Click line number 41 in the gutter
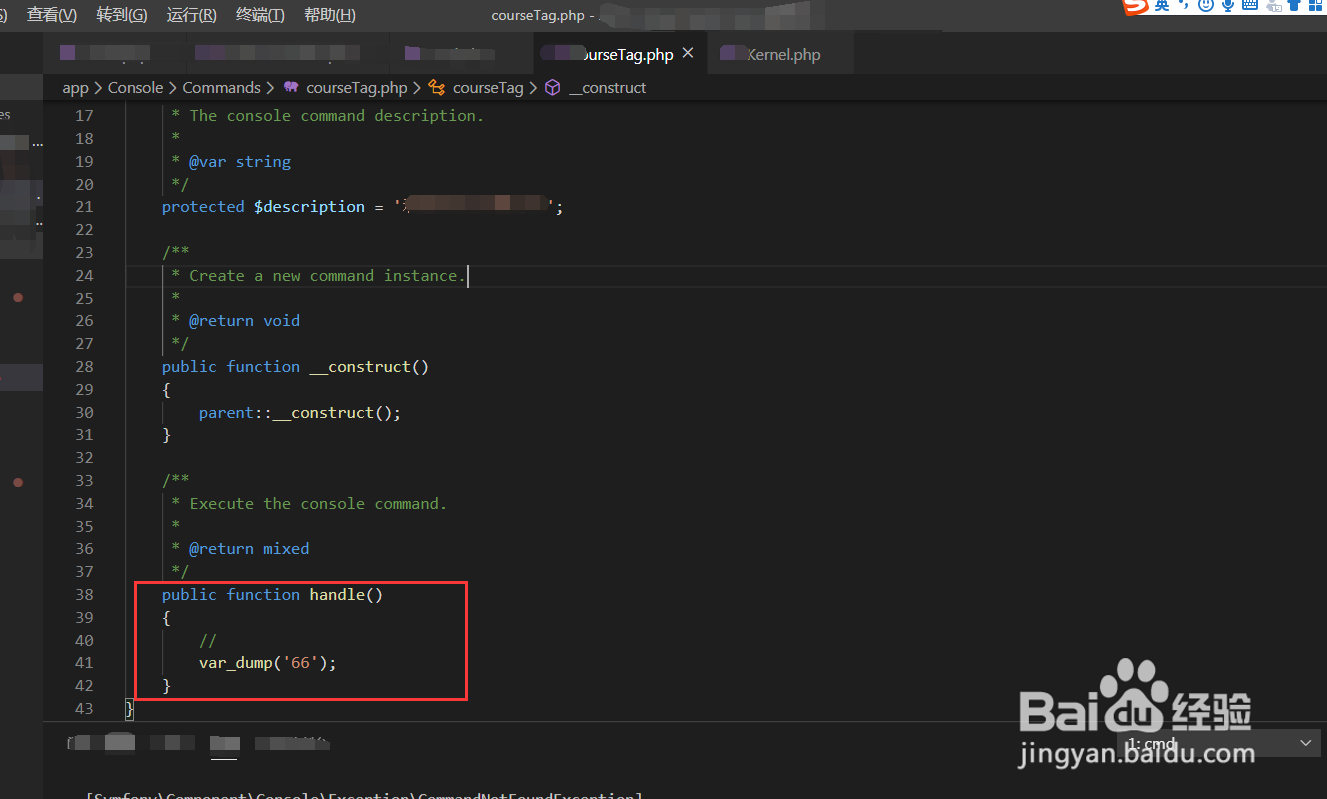The height and width of the screenshot is (799, 1327). [84, 663]
